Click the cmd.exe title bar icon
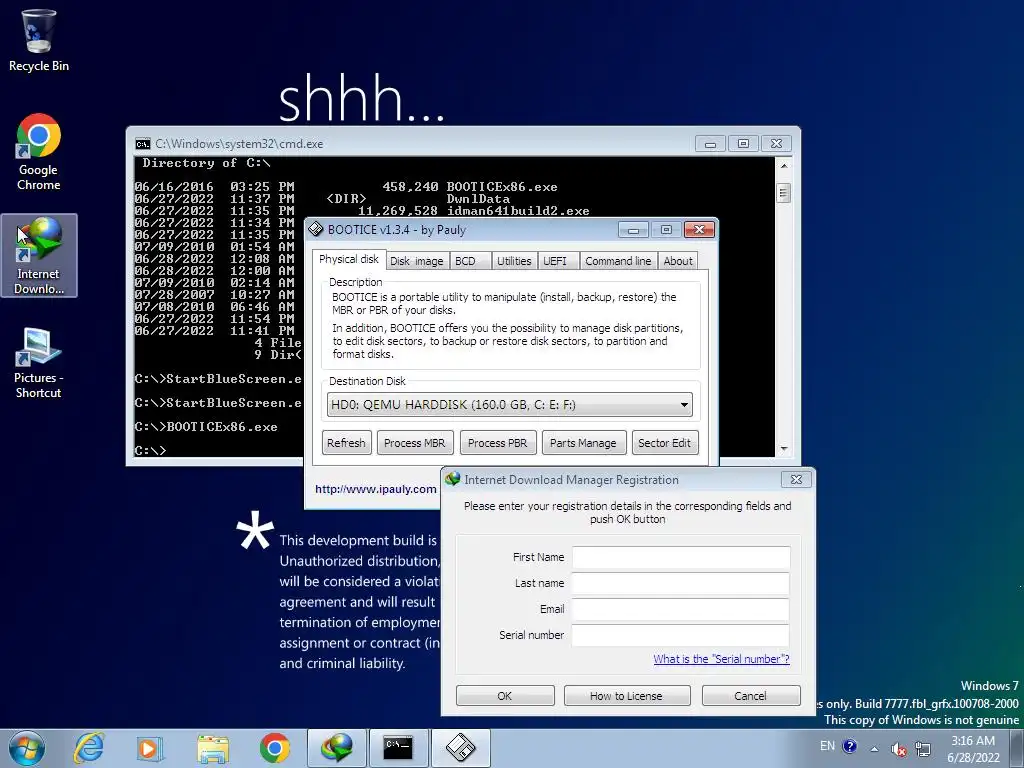This screenshot has width=1024, height=768. (142, 144)
